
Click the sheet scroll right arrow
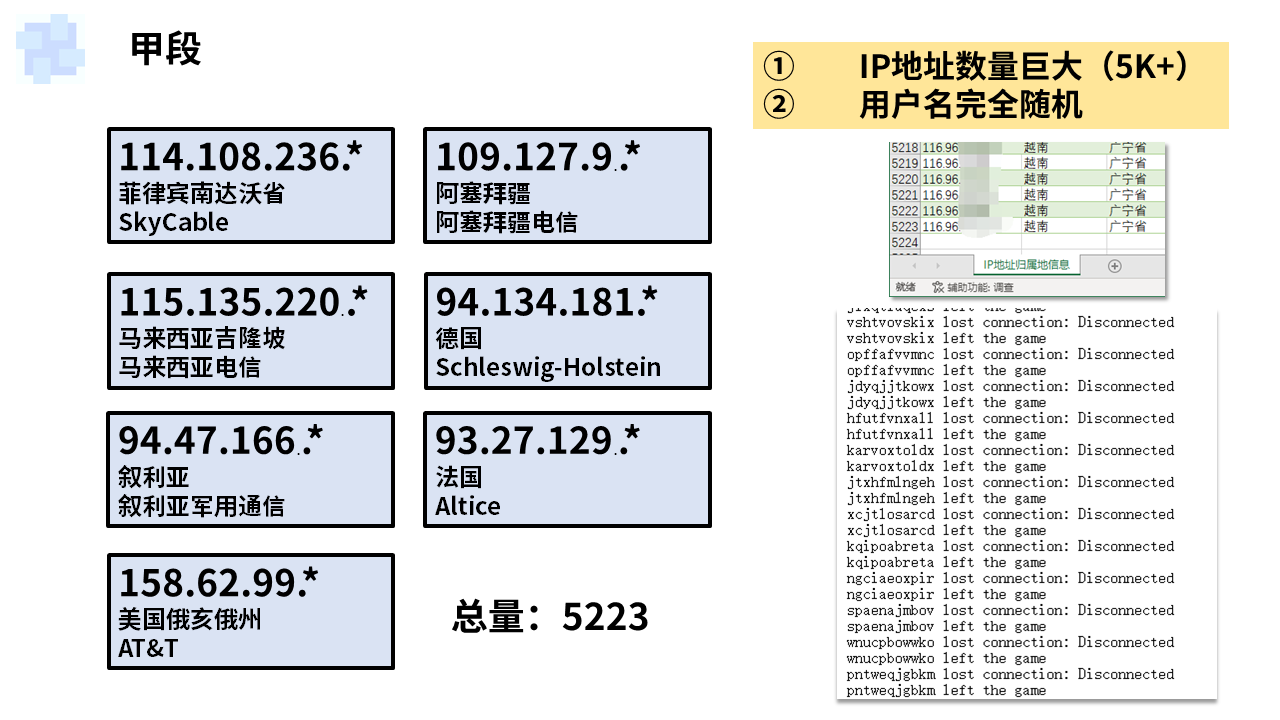pos(939,266)
